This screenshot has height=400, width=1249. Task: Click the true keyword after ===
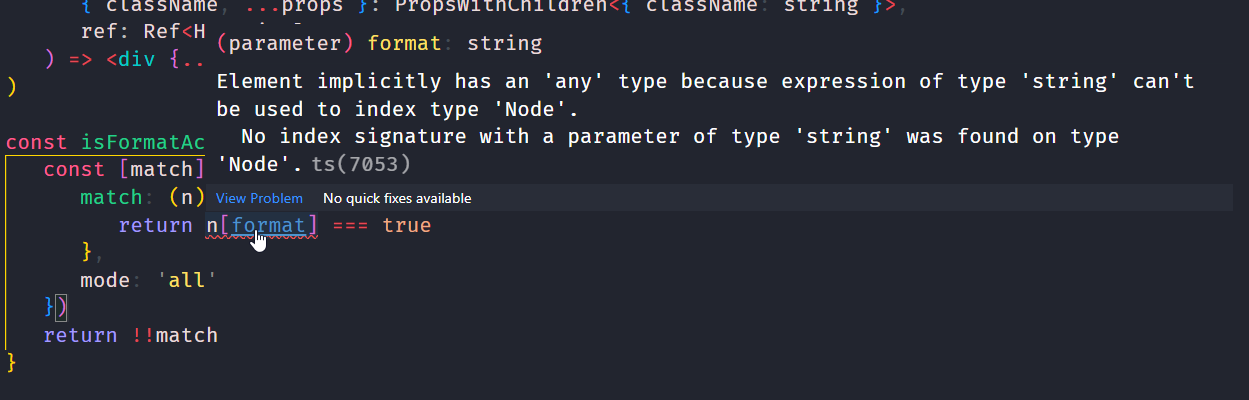point(406,225)
